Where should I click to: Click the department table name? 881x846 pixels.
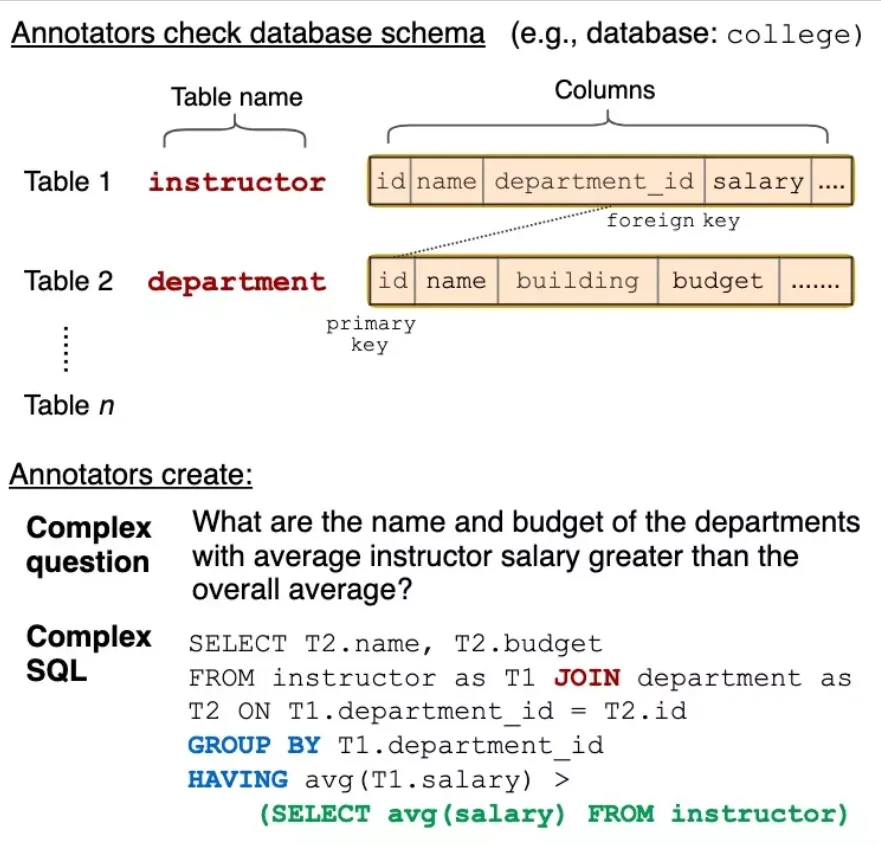(x=237, y=282)
